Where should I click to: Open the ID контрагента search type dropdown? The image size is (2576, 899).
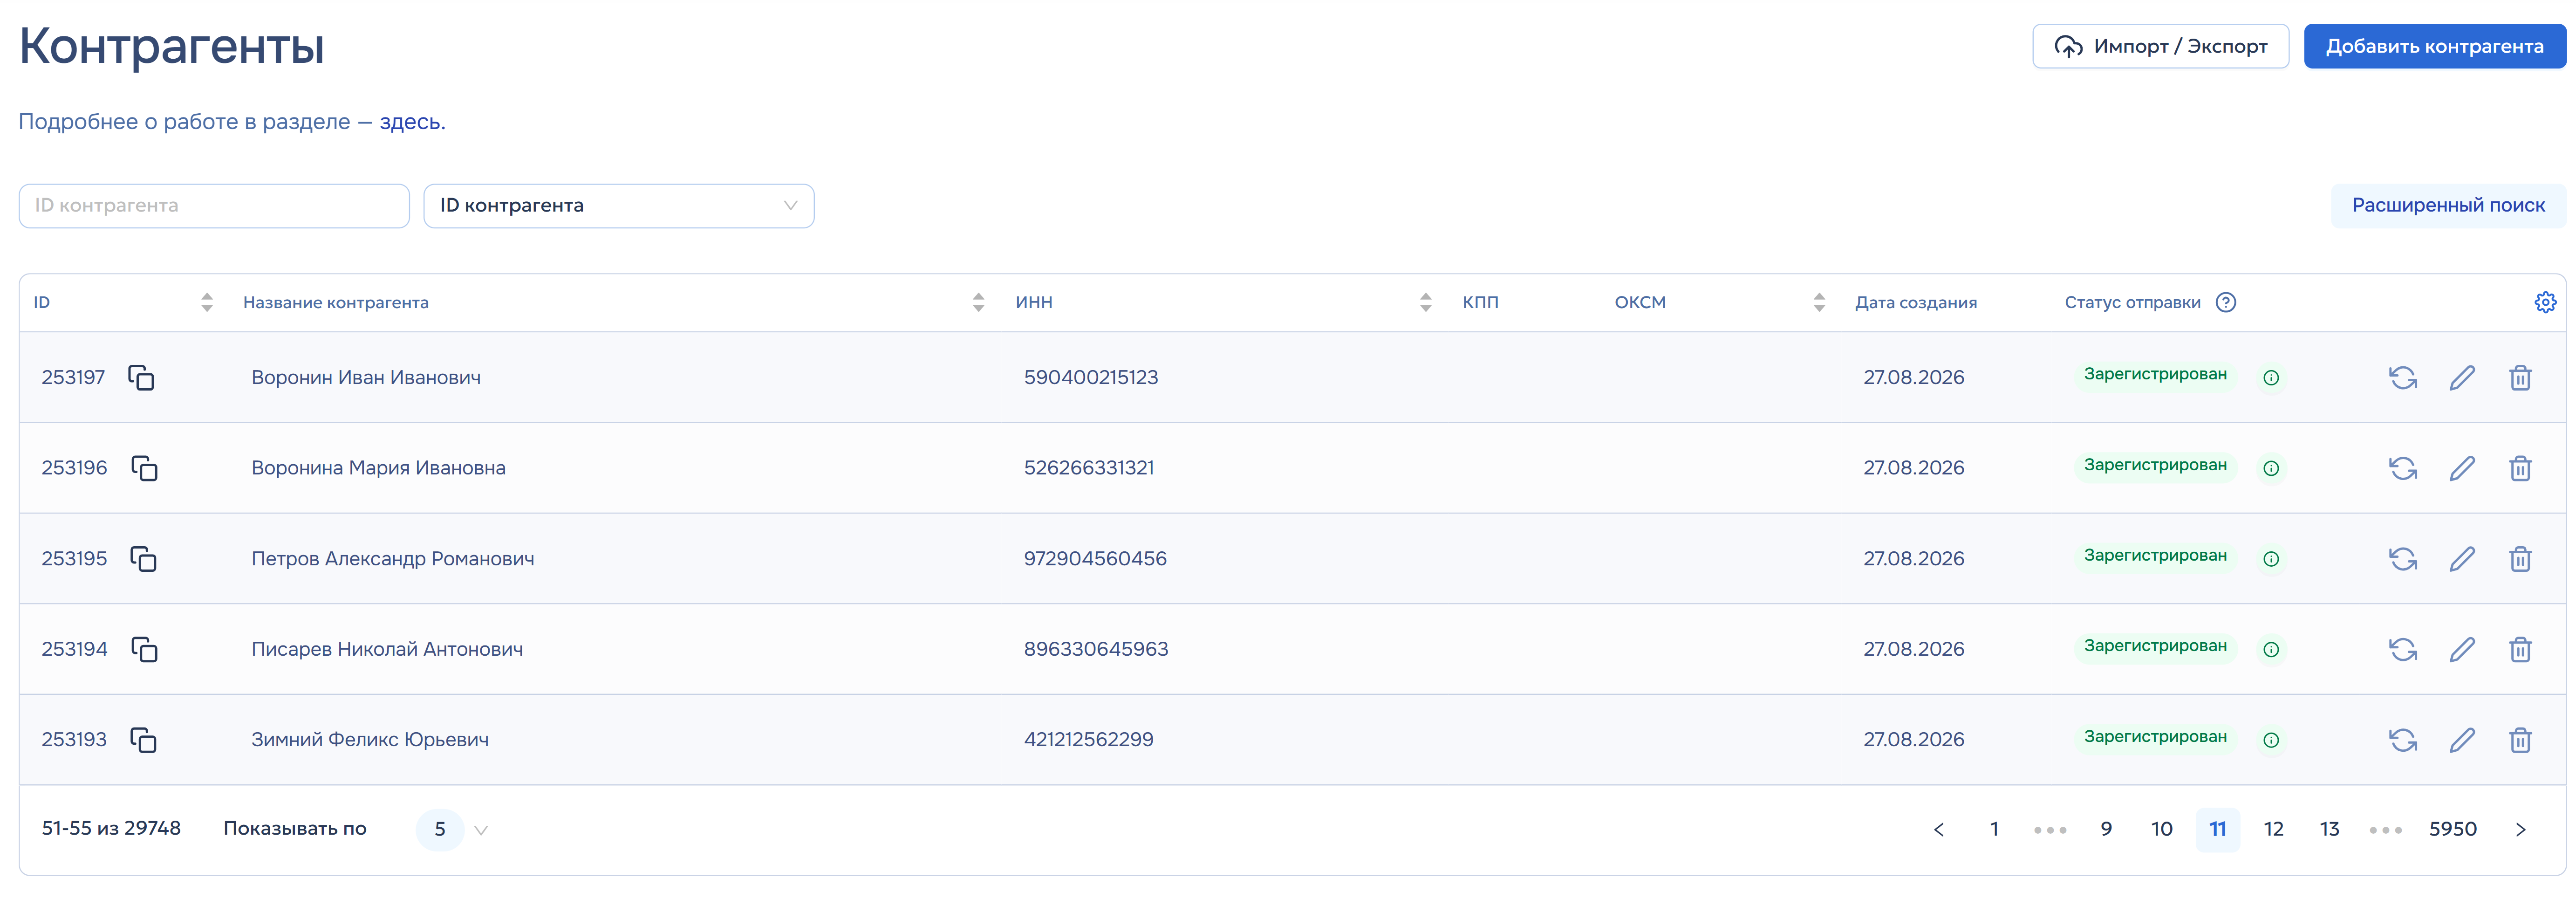pos(619,206)
